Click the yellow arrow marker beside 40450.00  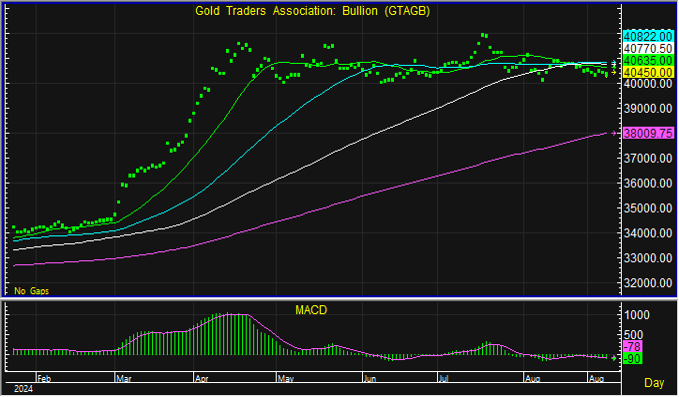click(613, 72)
